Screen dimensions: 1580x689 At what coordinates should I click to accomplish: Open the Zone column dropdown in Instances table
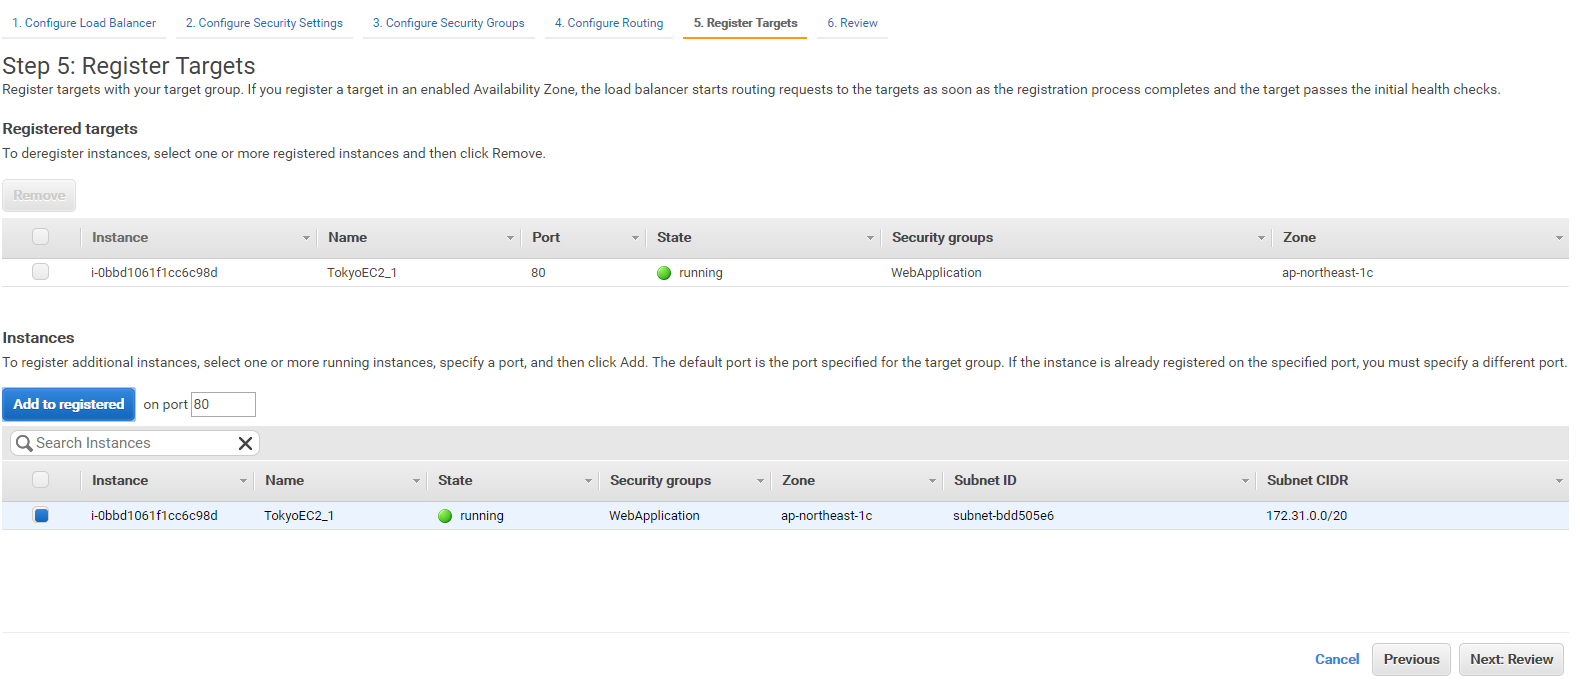[x=932, y=481]
